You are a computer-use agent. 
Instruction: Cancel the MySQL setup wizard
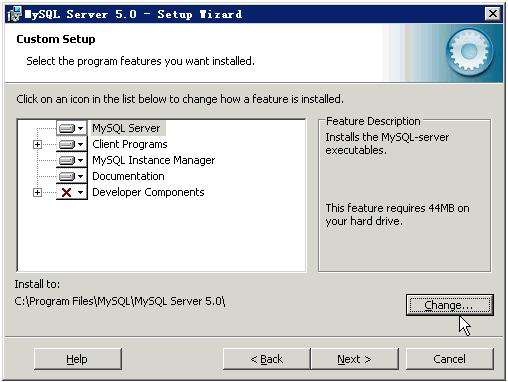[450, 359]
